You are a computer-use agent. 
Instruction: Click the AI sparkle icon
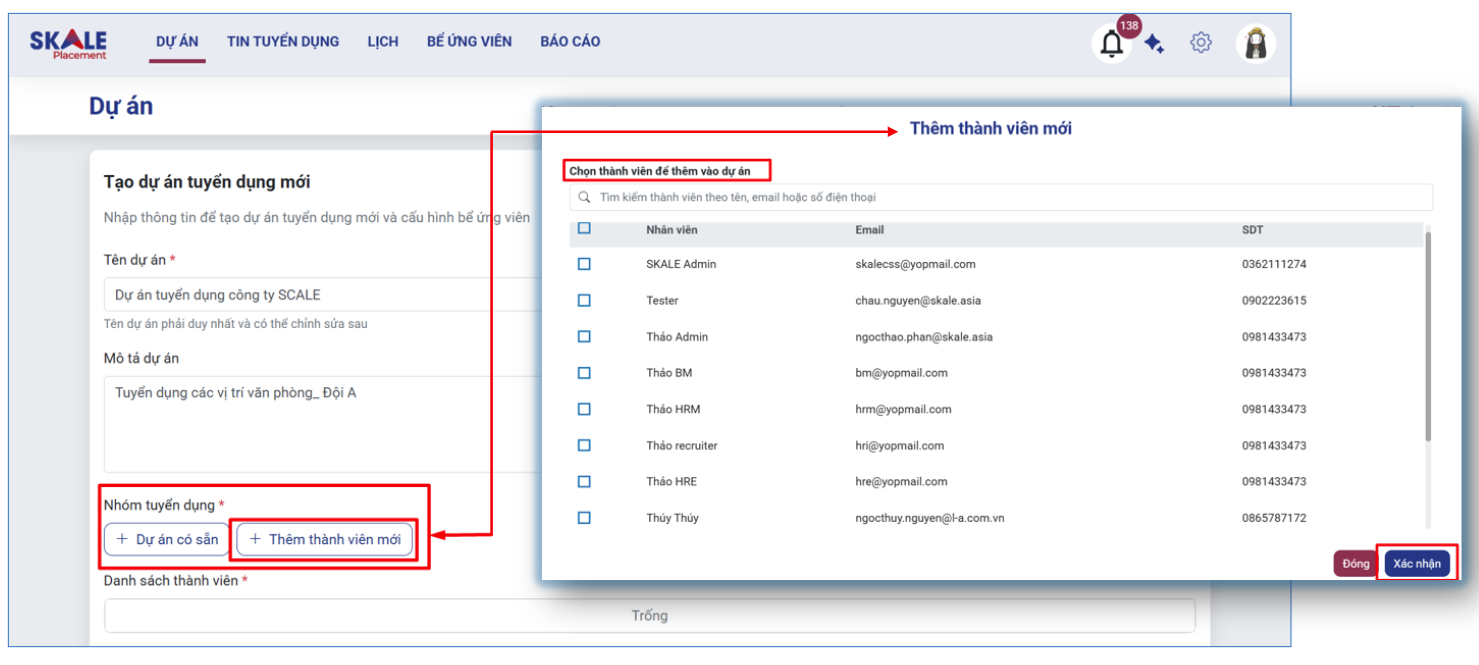click(1154, 44)
